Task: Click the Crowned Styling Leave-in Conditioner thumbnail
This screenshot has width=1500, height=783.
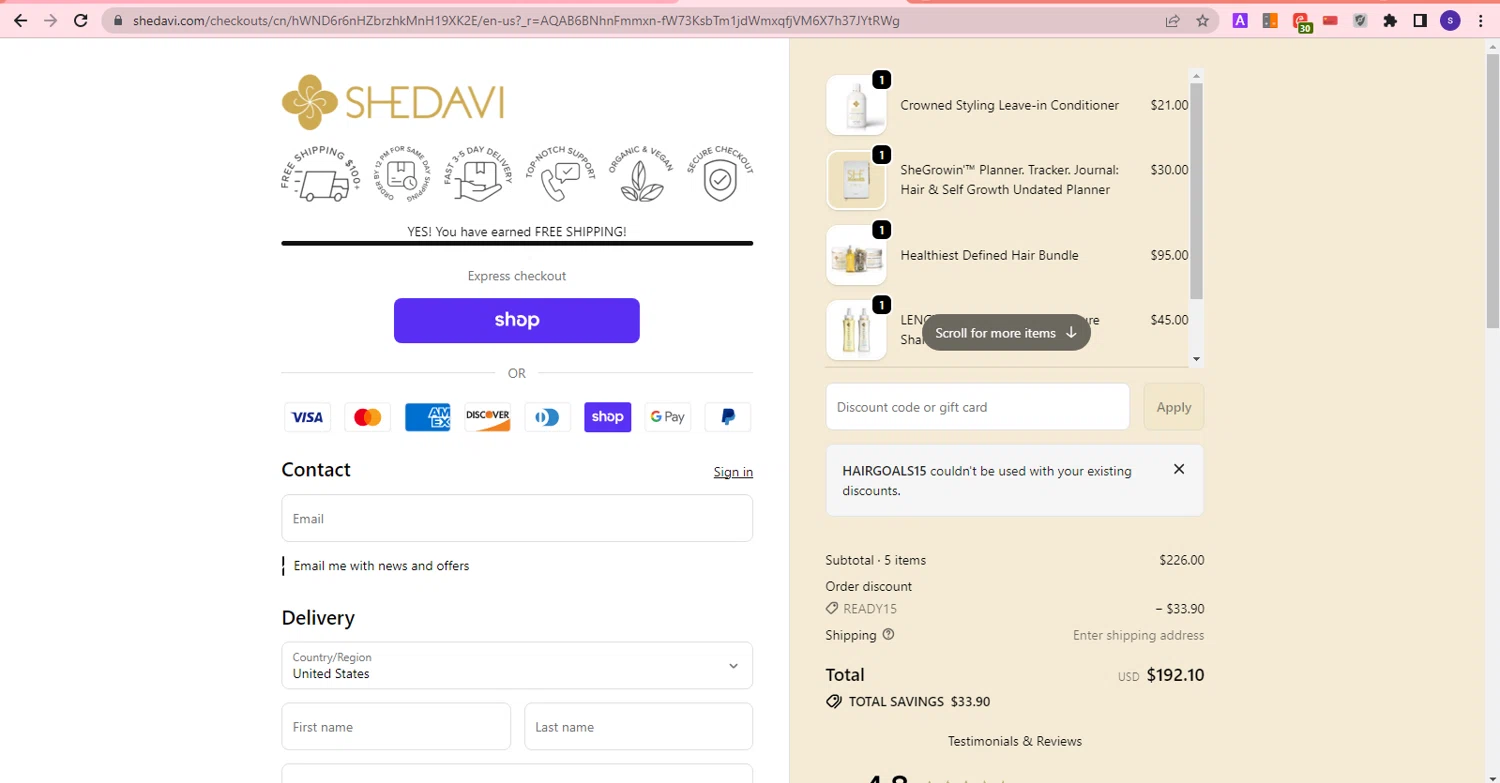Action: tap(856, 105)
